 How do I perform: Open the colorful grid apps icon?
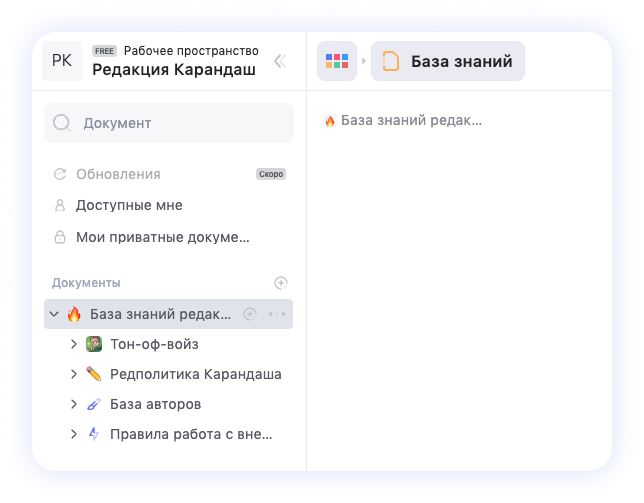337,61
